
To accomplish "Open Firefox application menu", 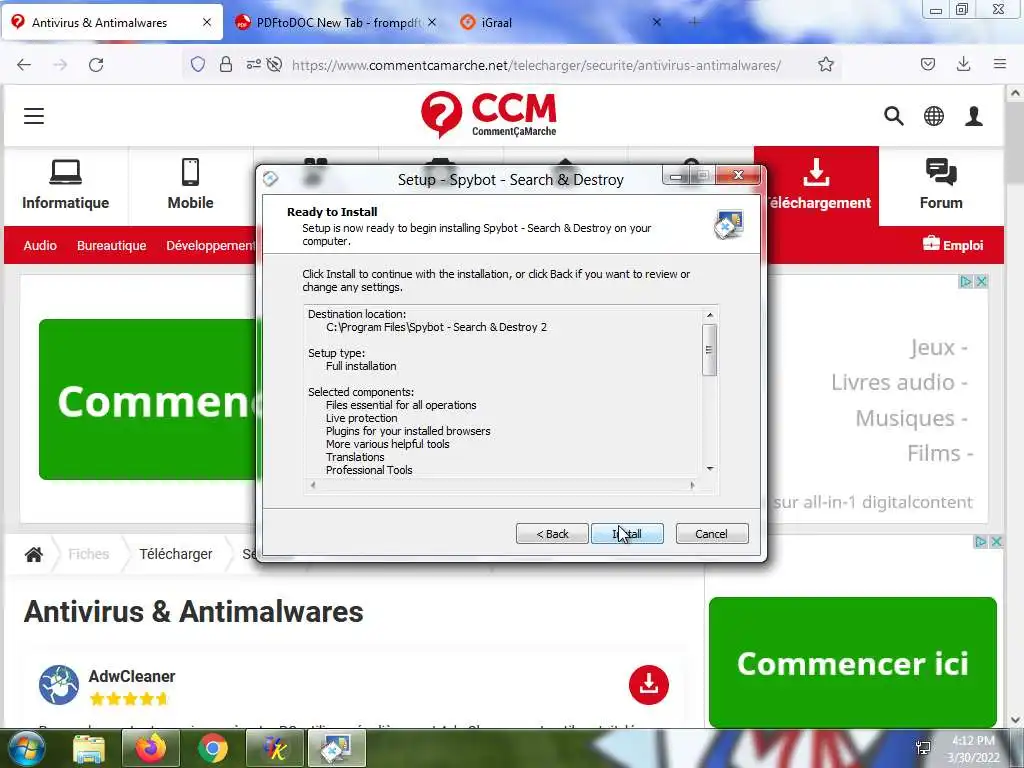I will 1000,64.
